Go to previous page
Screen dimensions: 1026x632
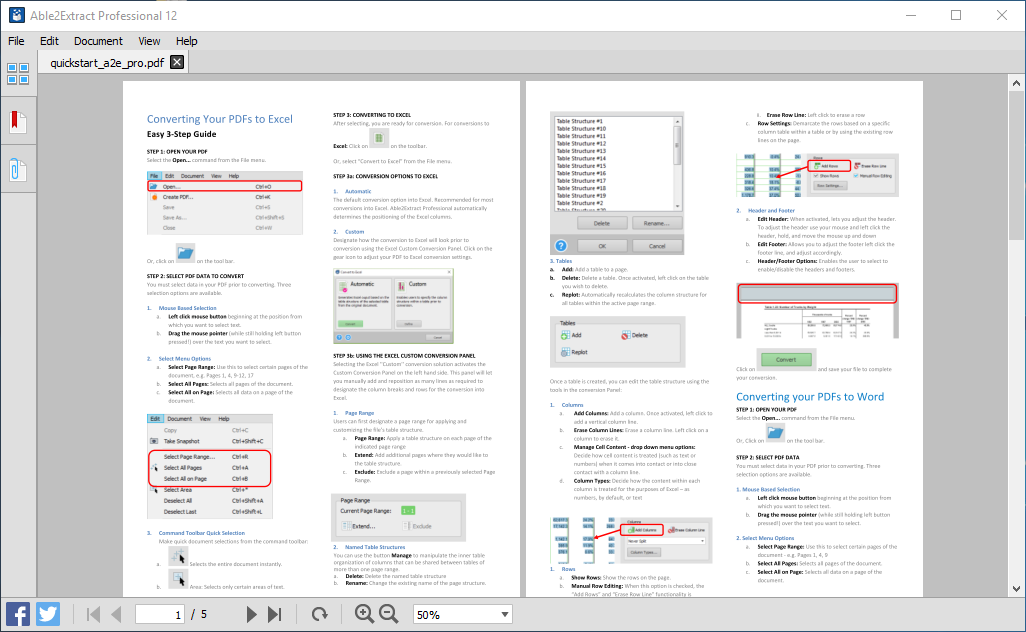pos(116,614)
